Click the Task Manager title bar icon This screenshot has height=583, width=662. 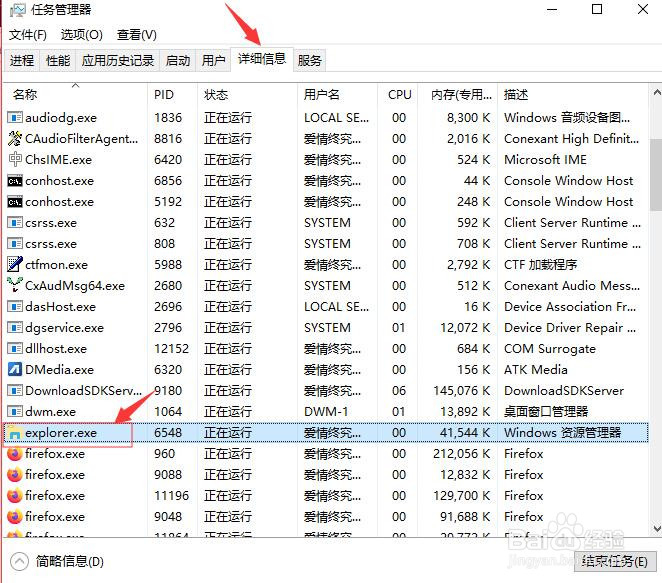pyautogui.click(x=18, y=10)
